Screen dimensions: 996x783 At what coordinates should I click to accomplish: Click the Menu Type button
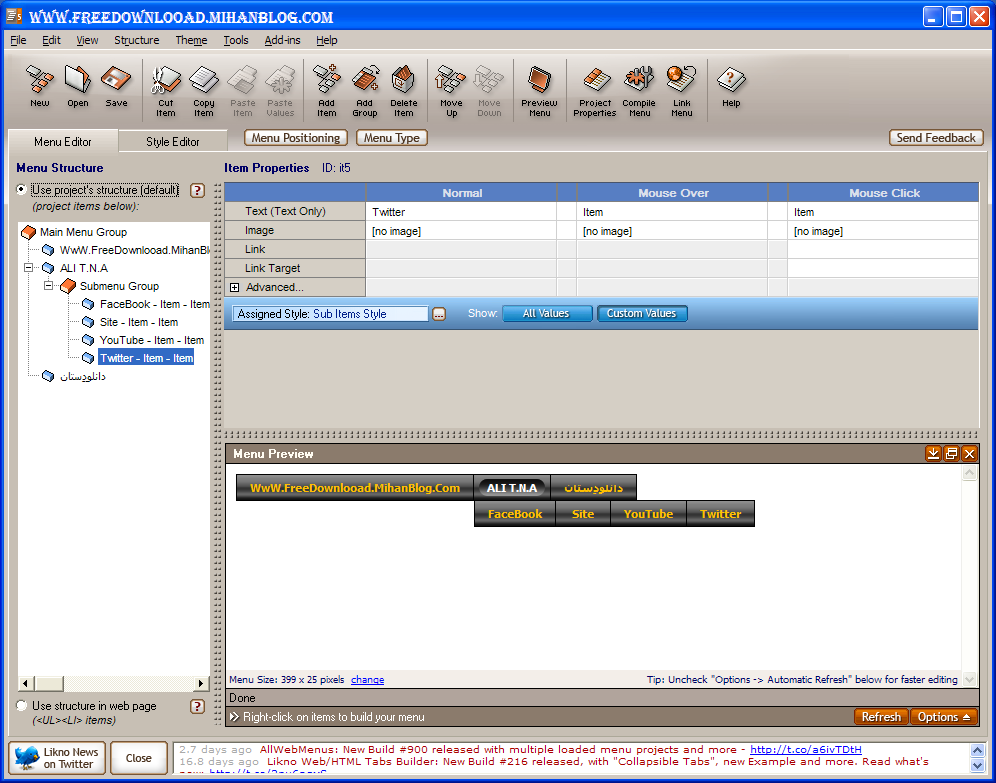pyautogui.click(x=391, y=138)
